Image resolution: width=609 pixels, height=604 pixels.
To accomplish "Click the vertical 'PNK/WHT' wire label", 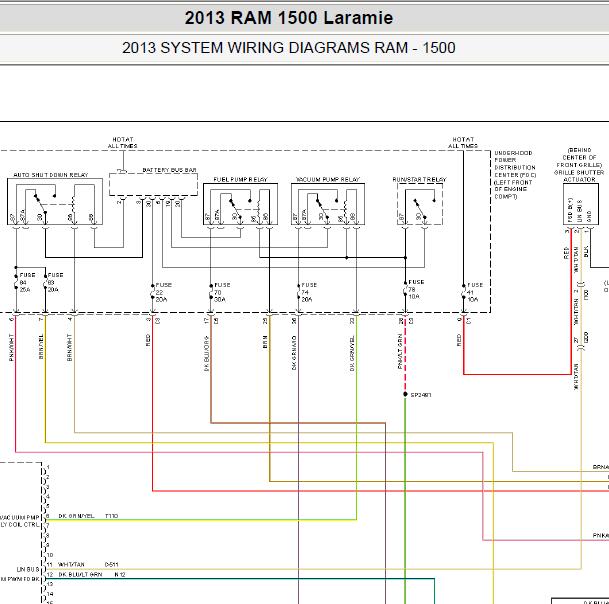I will coord(11,347).
